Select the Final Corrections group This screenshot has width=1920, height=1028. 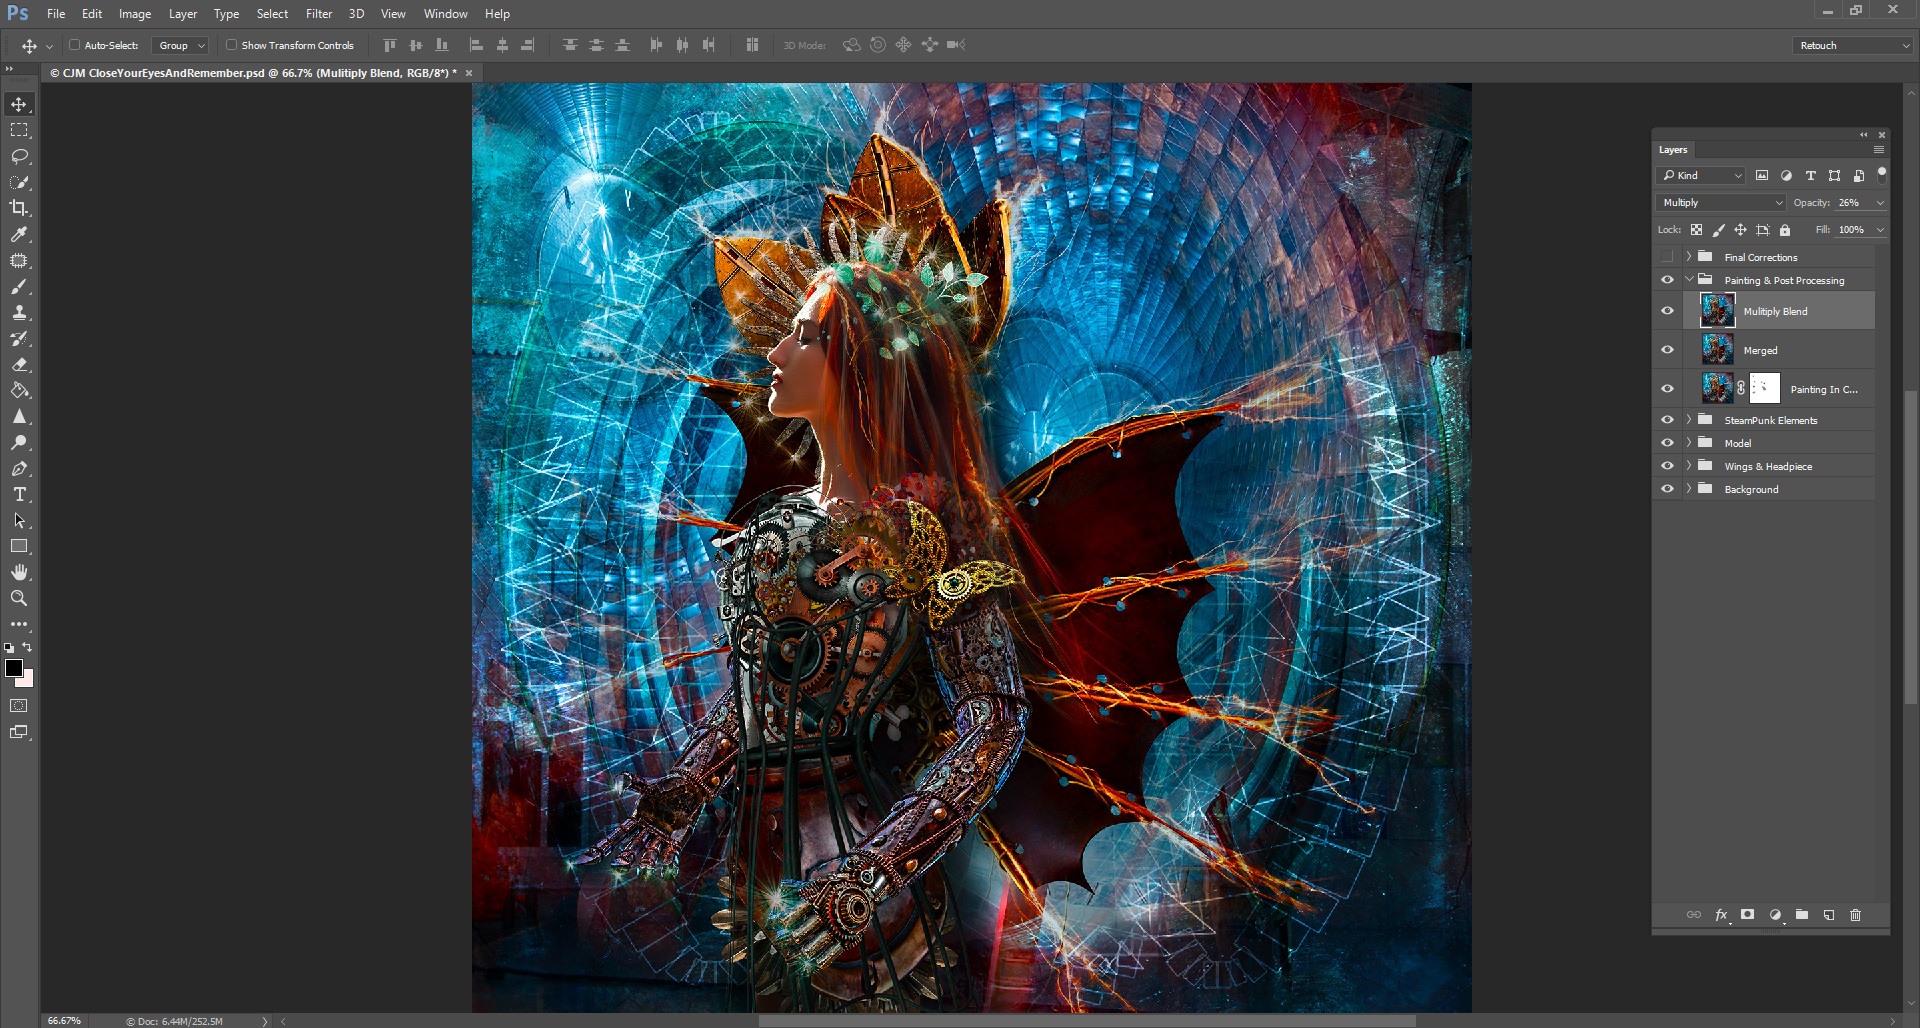click(1760, 257)
